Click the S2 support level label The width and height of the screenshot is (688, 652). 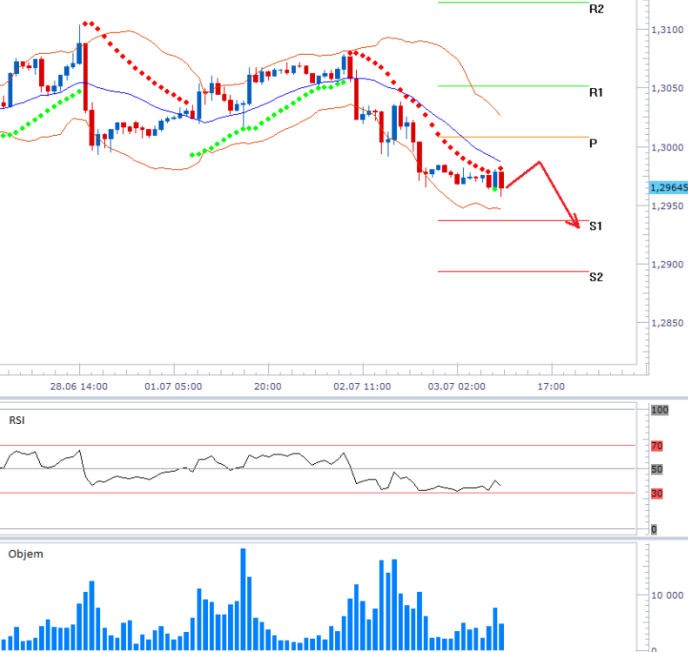pyautogui.click(x=596, y=277)
